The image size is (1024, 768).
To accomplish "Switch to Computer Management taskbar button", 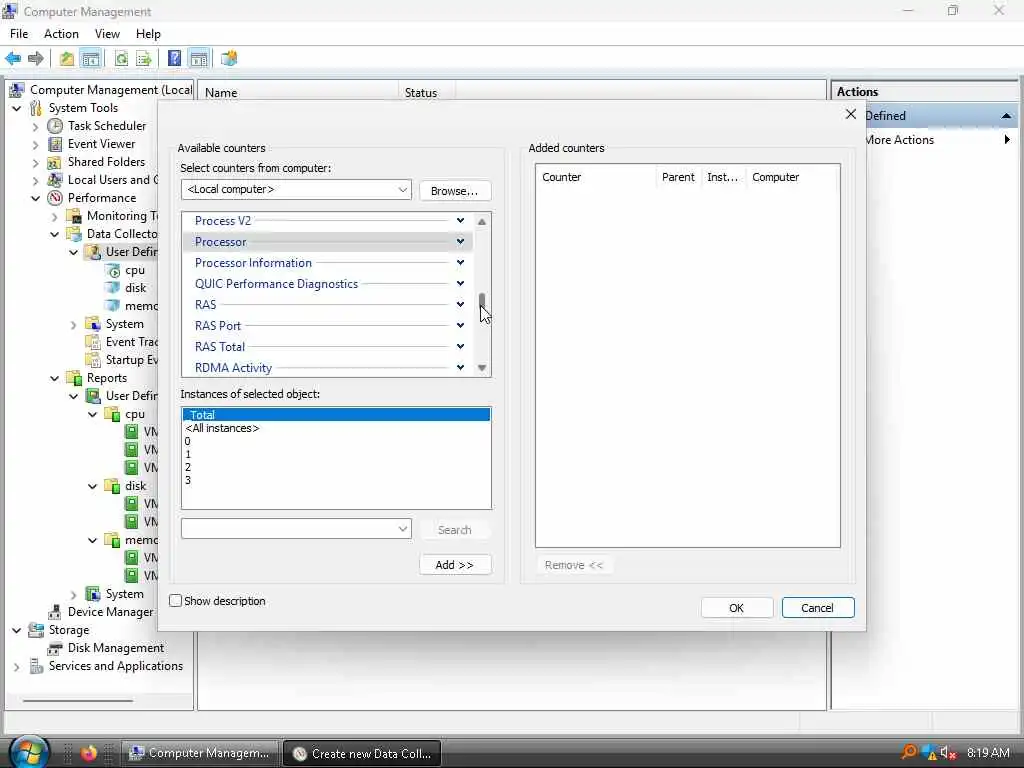I will coord(200,753).
